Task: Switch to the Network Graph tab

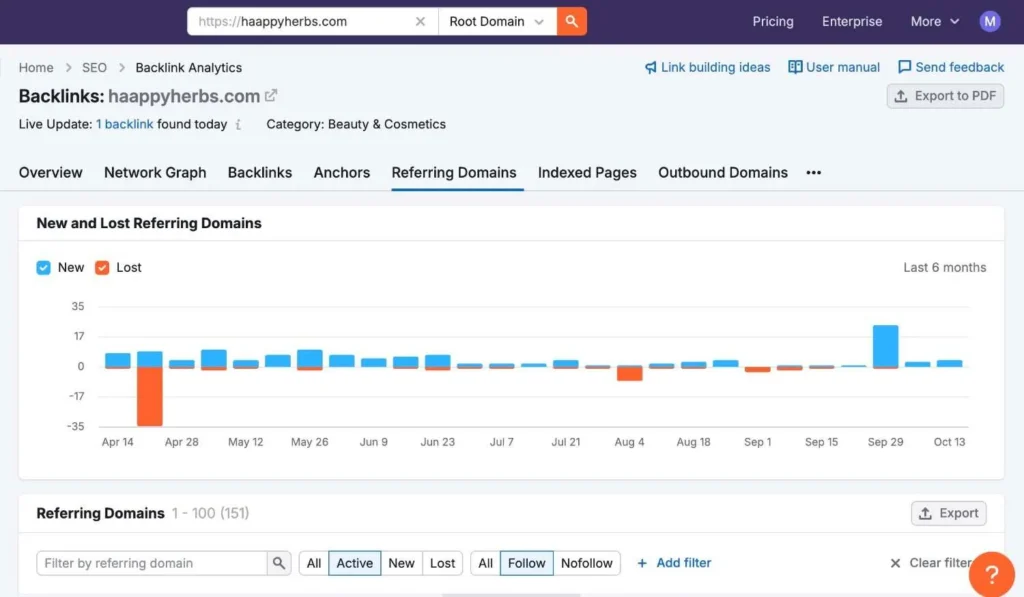Action: click(155, 172)
